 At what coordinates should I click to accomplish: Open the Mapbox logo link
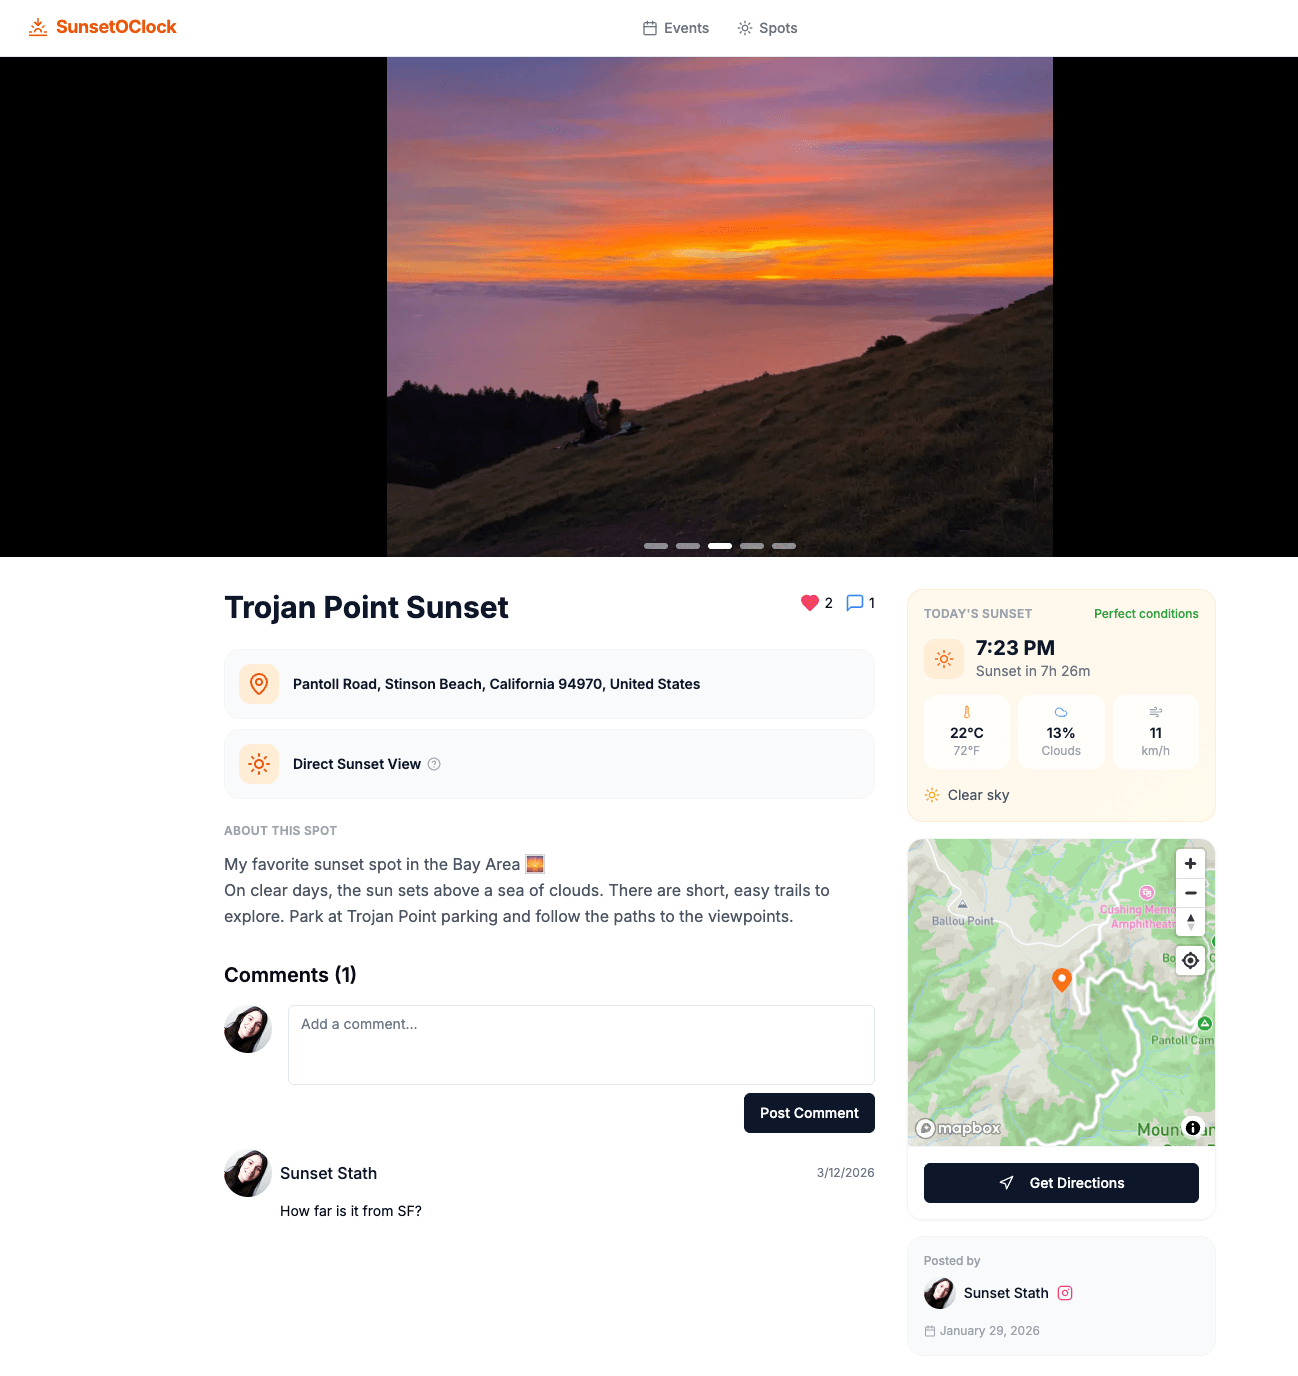(958, 1128)
